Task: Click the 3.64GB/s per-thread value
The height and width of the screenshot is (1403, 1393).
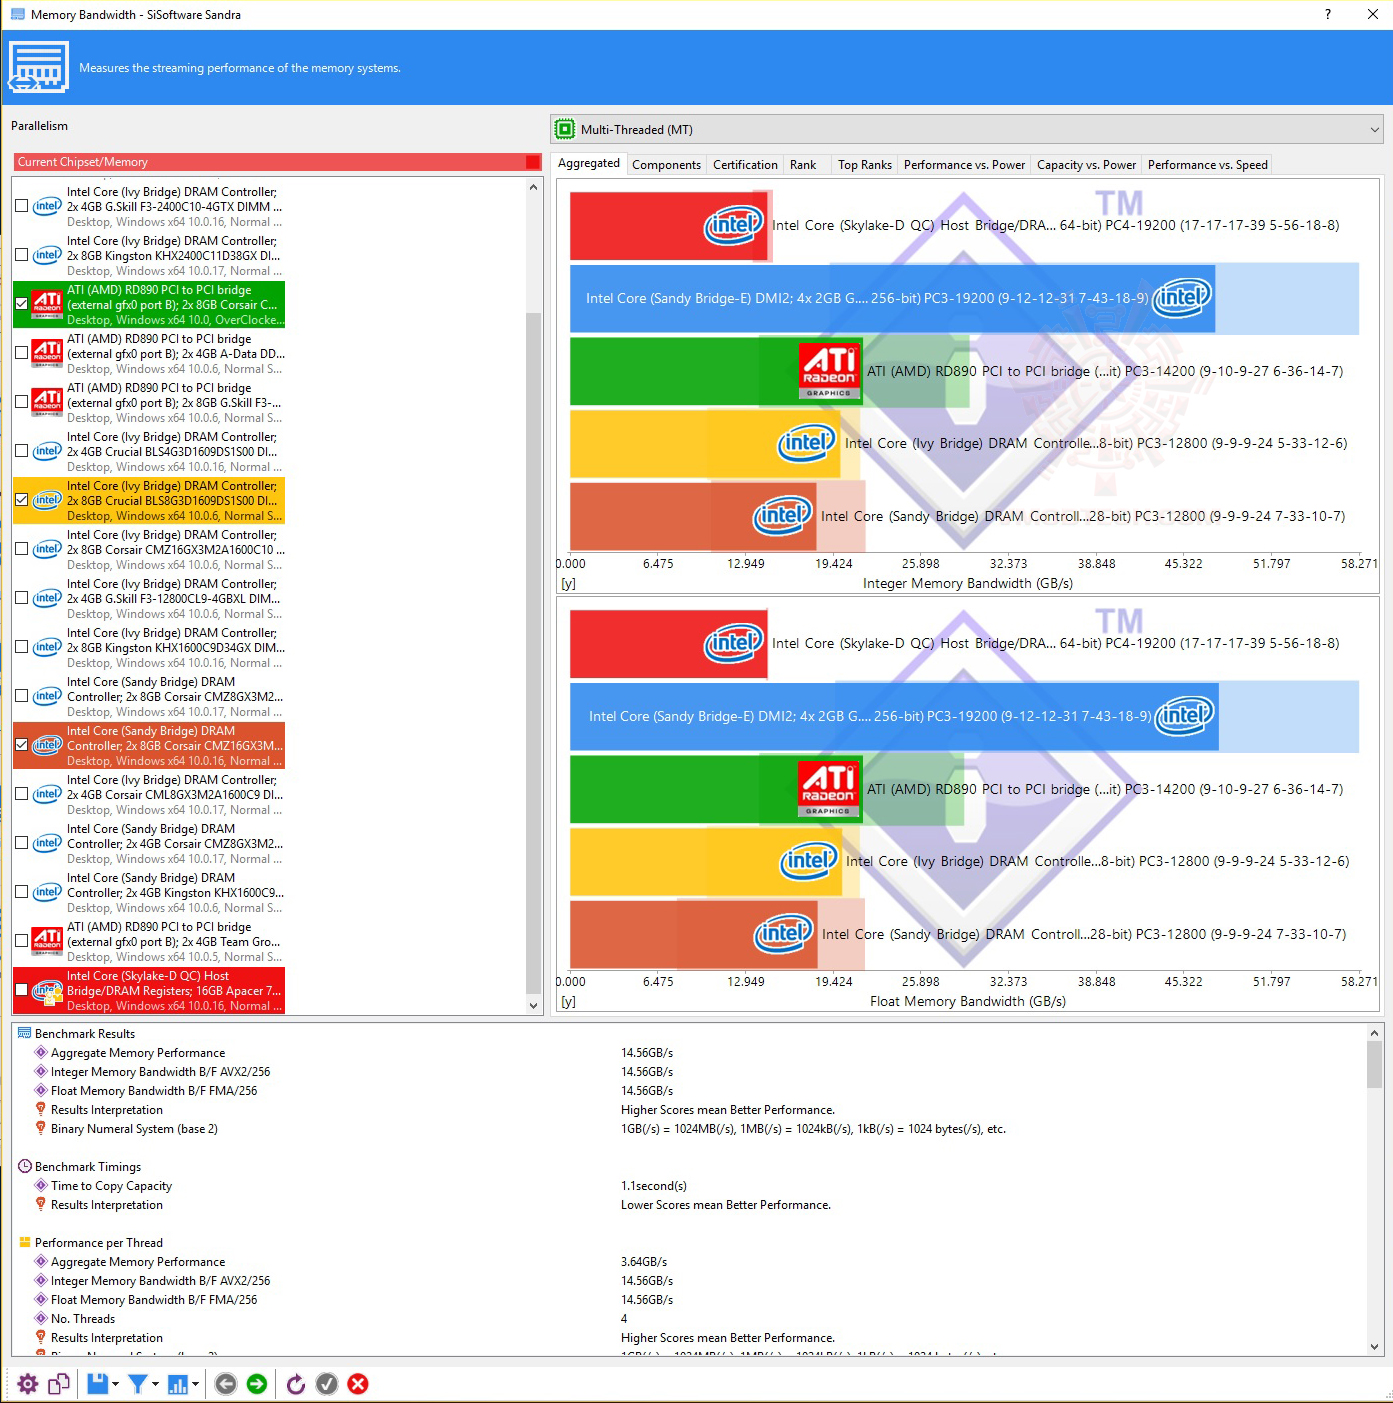Action: 644,1262
